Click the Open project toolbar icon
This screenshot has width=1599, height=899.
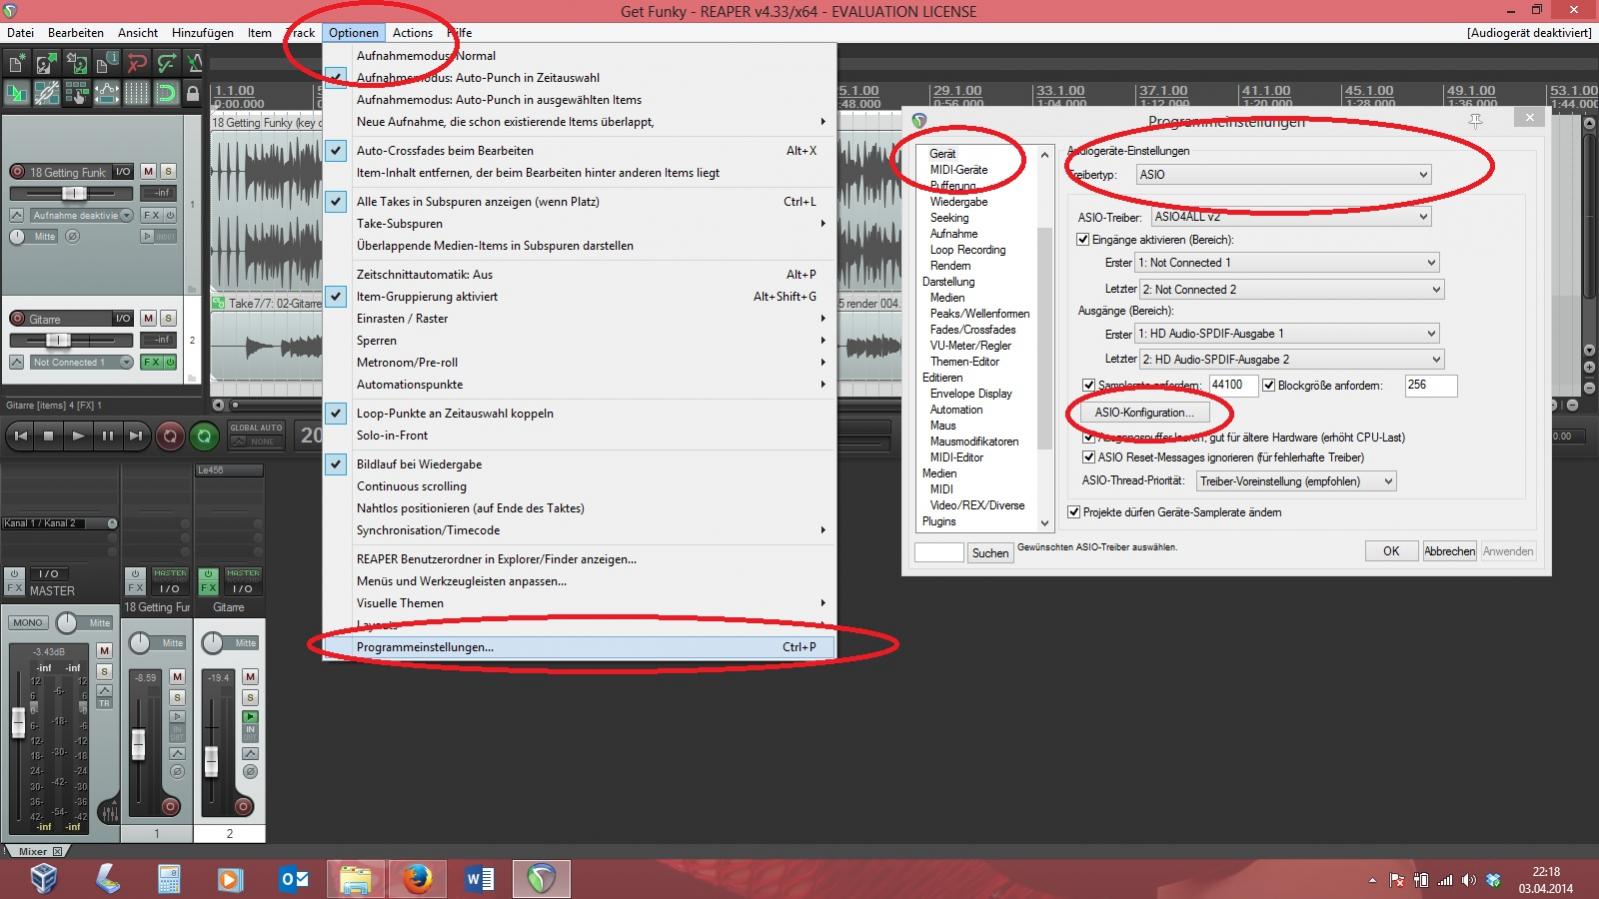46,63
